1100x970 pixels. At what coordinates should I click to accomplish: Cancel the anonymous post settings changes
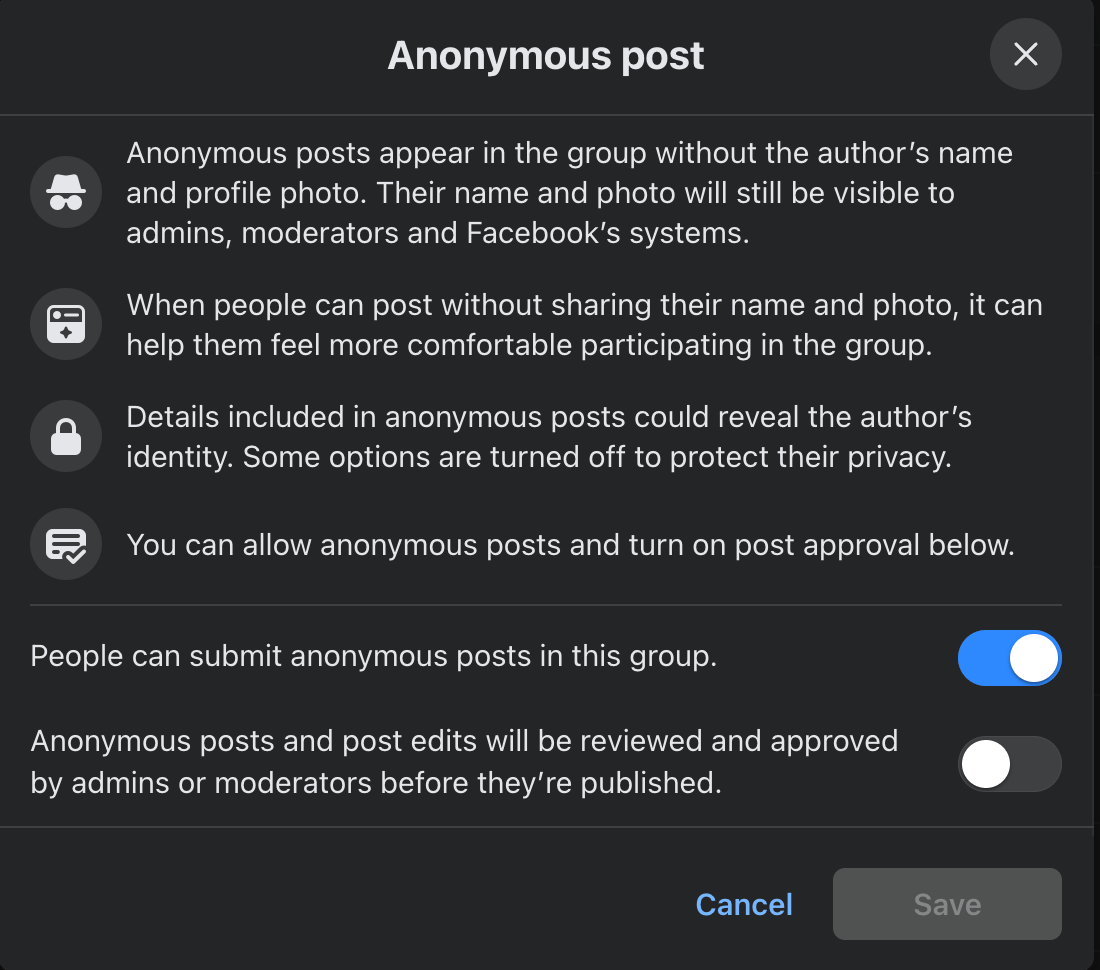[x=744, y=904]
